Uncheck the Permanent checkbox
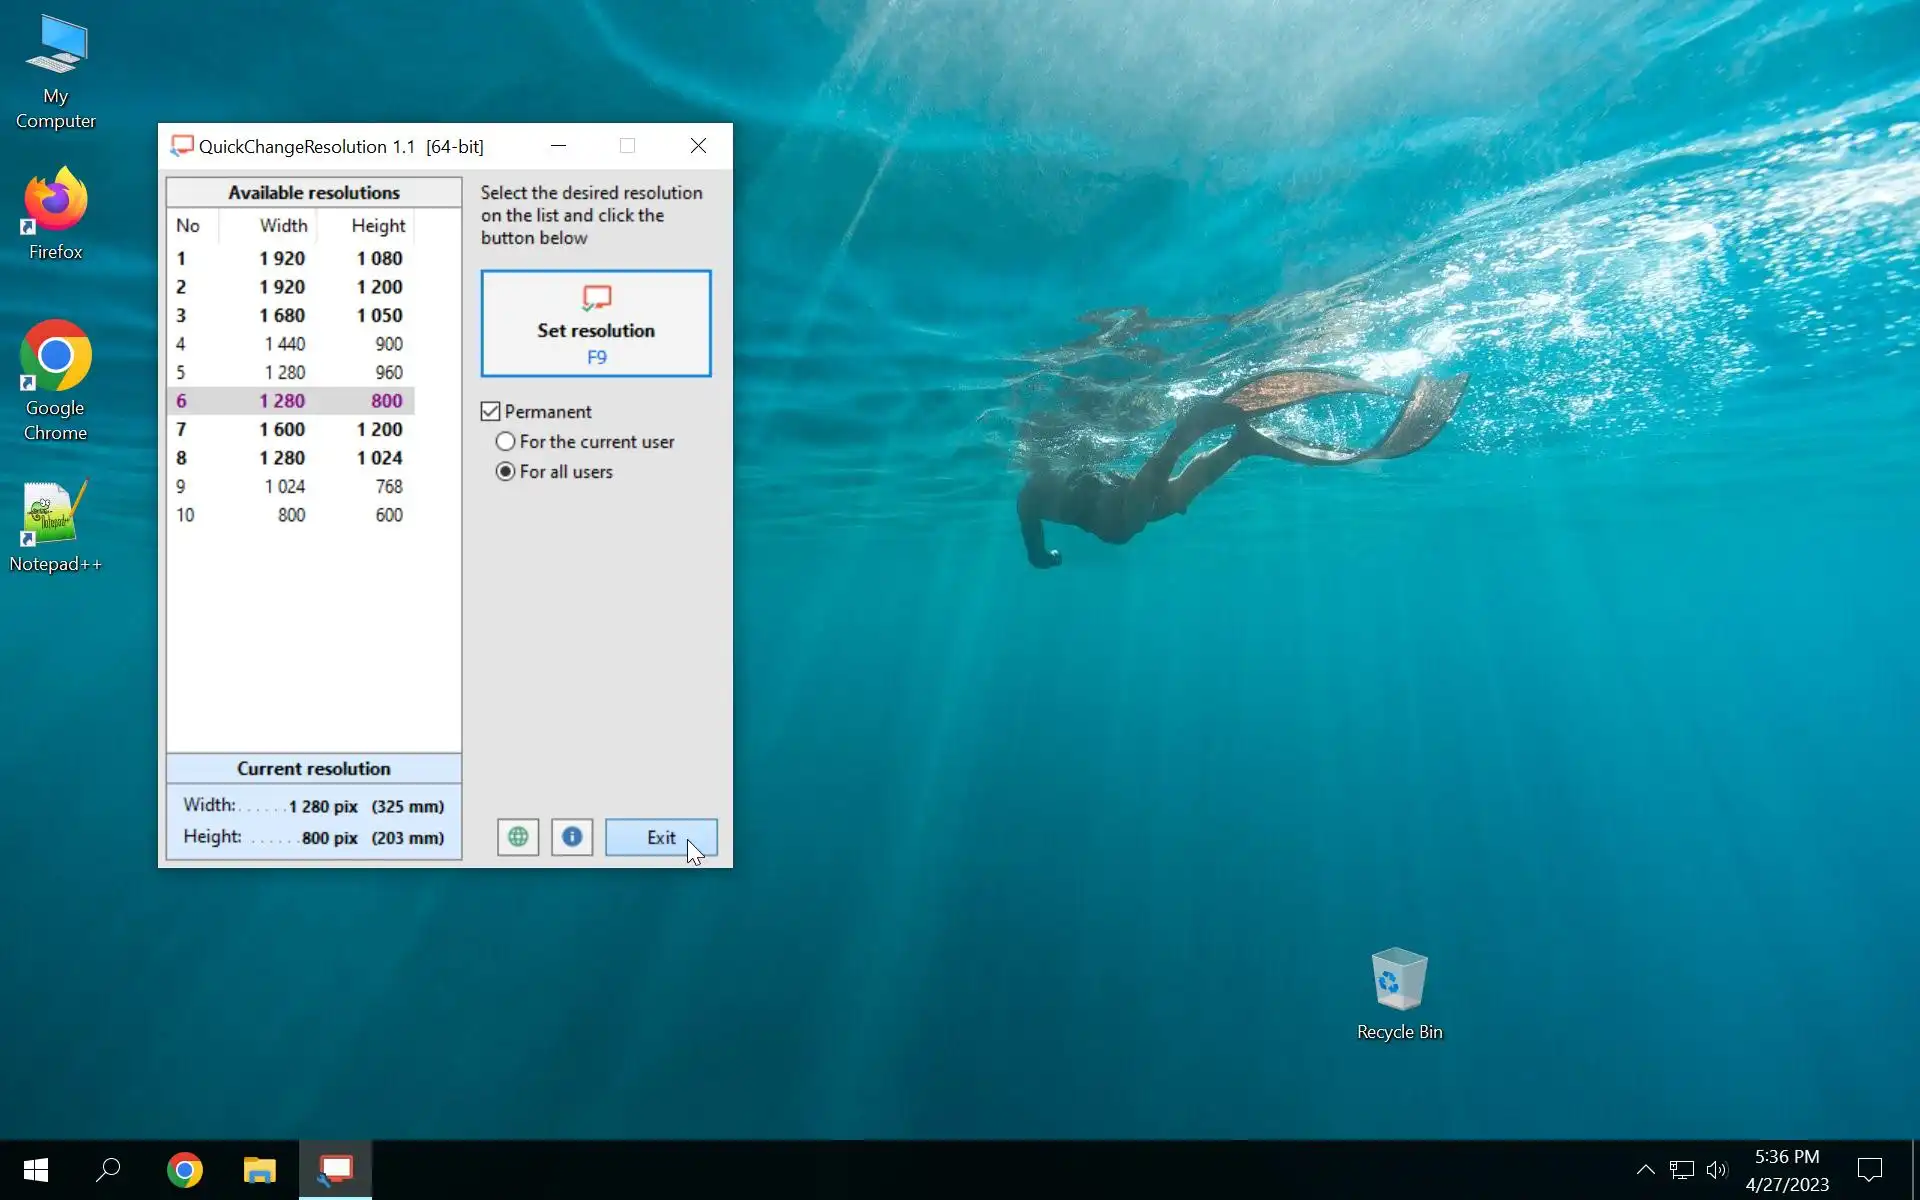 coord(491,412)
